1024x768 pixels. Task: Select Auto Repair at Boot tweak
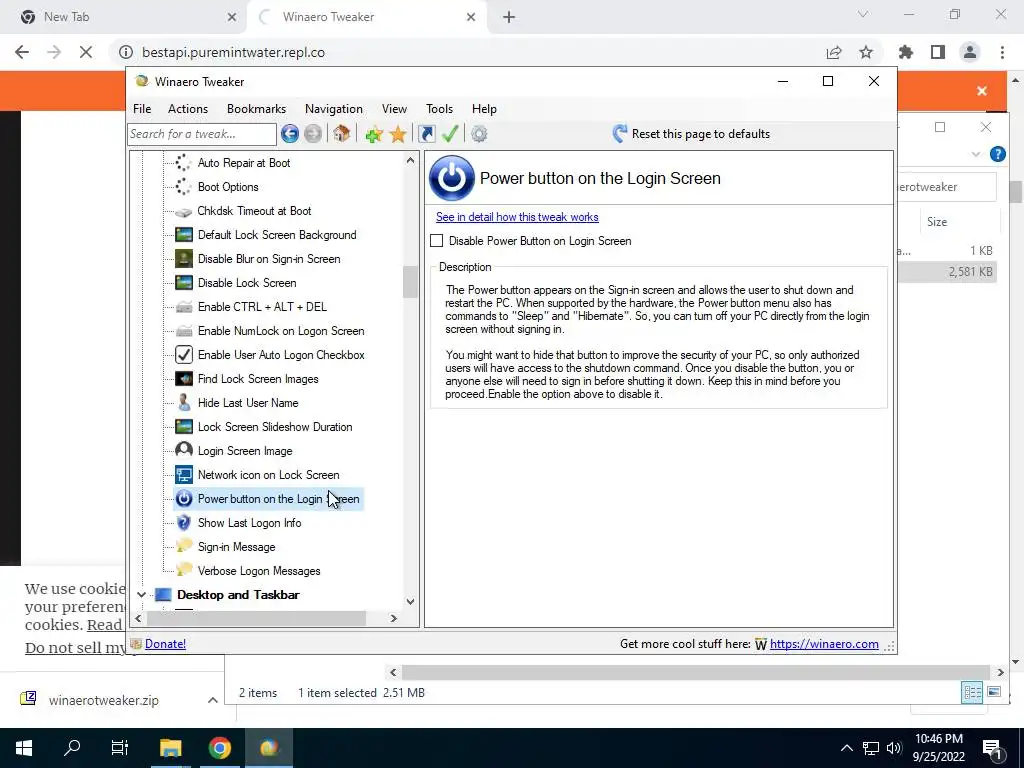244,163
